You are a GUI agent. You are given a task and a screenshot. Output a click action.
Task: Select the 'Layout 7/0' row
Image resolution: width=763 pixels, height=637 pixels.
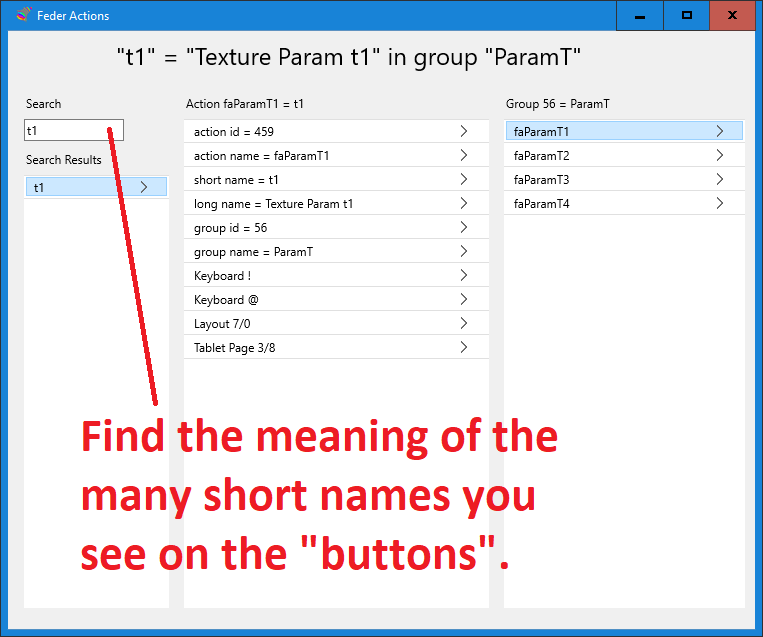tap(320, 324)
